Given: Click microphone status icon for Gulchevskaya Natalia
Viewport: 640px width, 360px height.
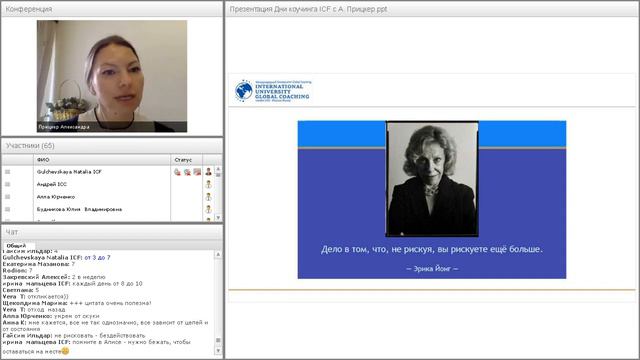Looking at the screenshot, I should click(x=177, y=172).
